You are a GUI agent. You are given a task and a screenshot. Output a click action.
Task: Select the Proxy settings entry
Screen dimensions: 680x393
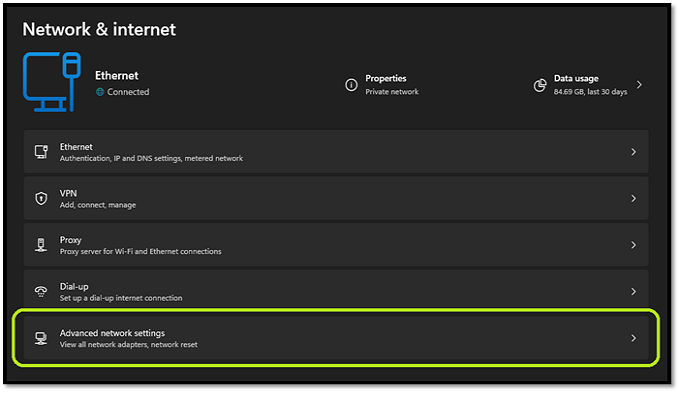point(336,245)
